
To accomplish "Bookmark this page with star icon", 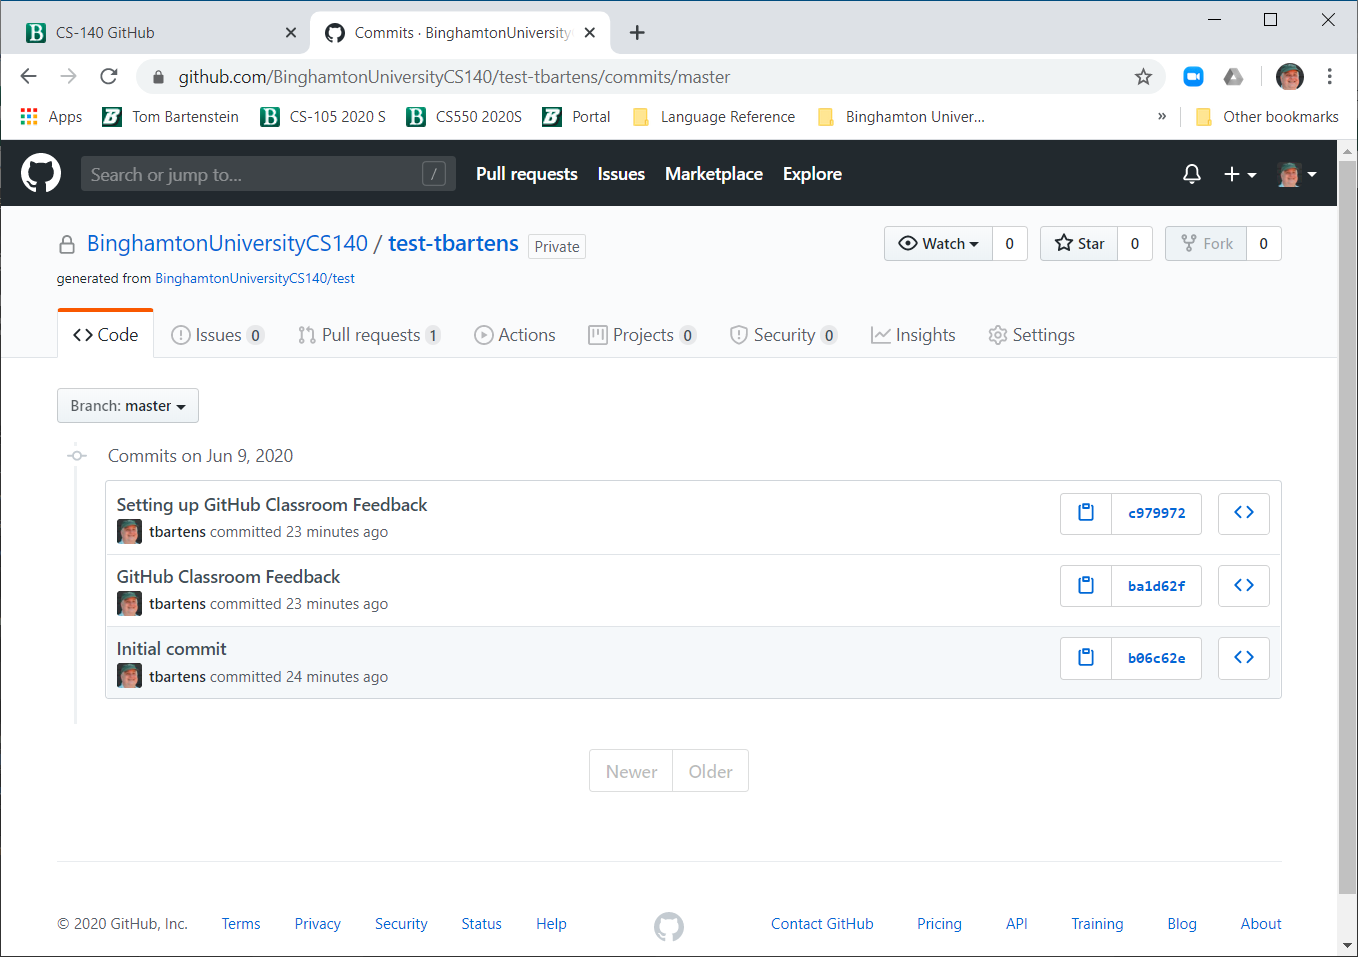I will (1143, 77).
